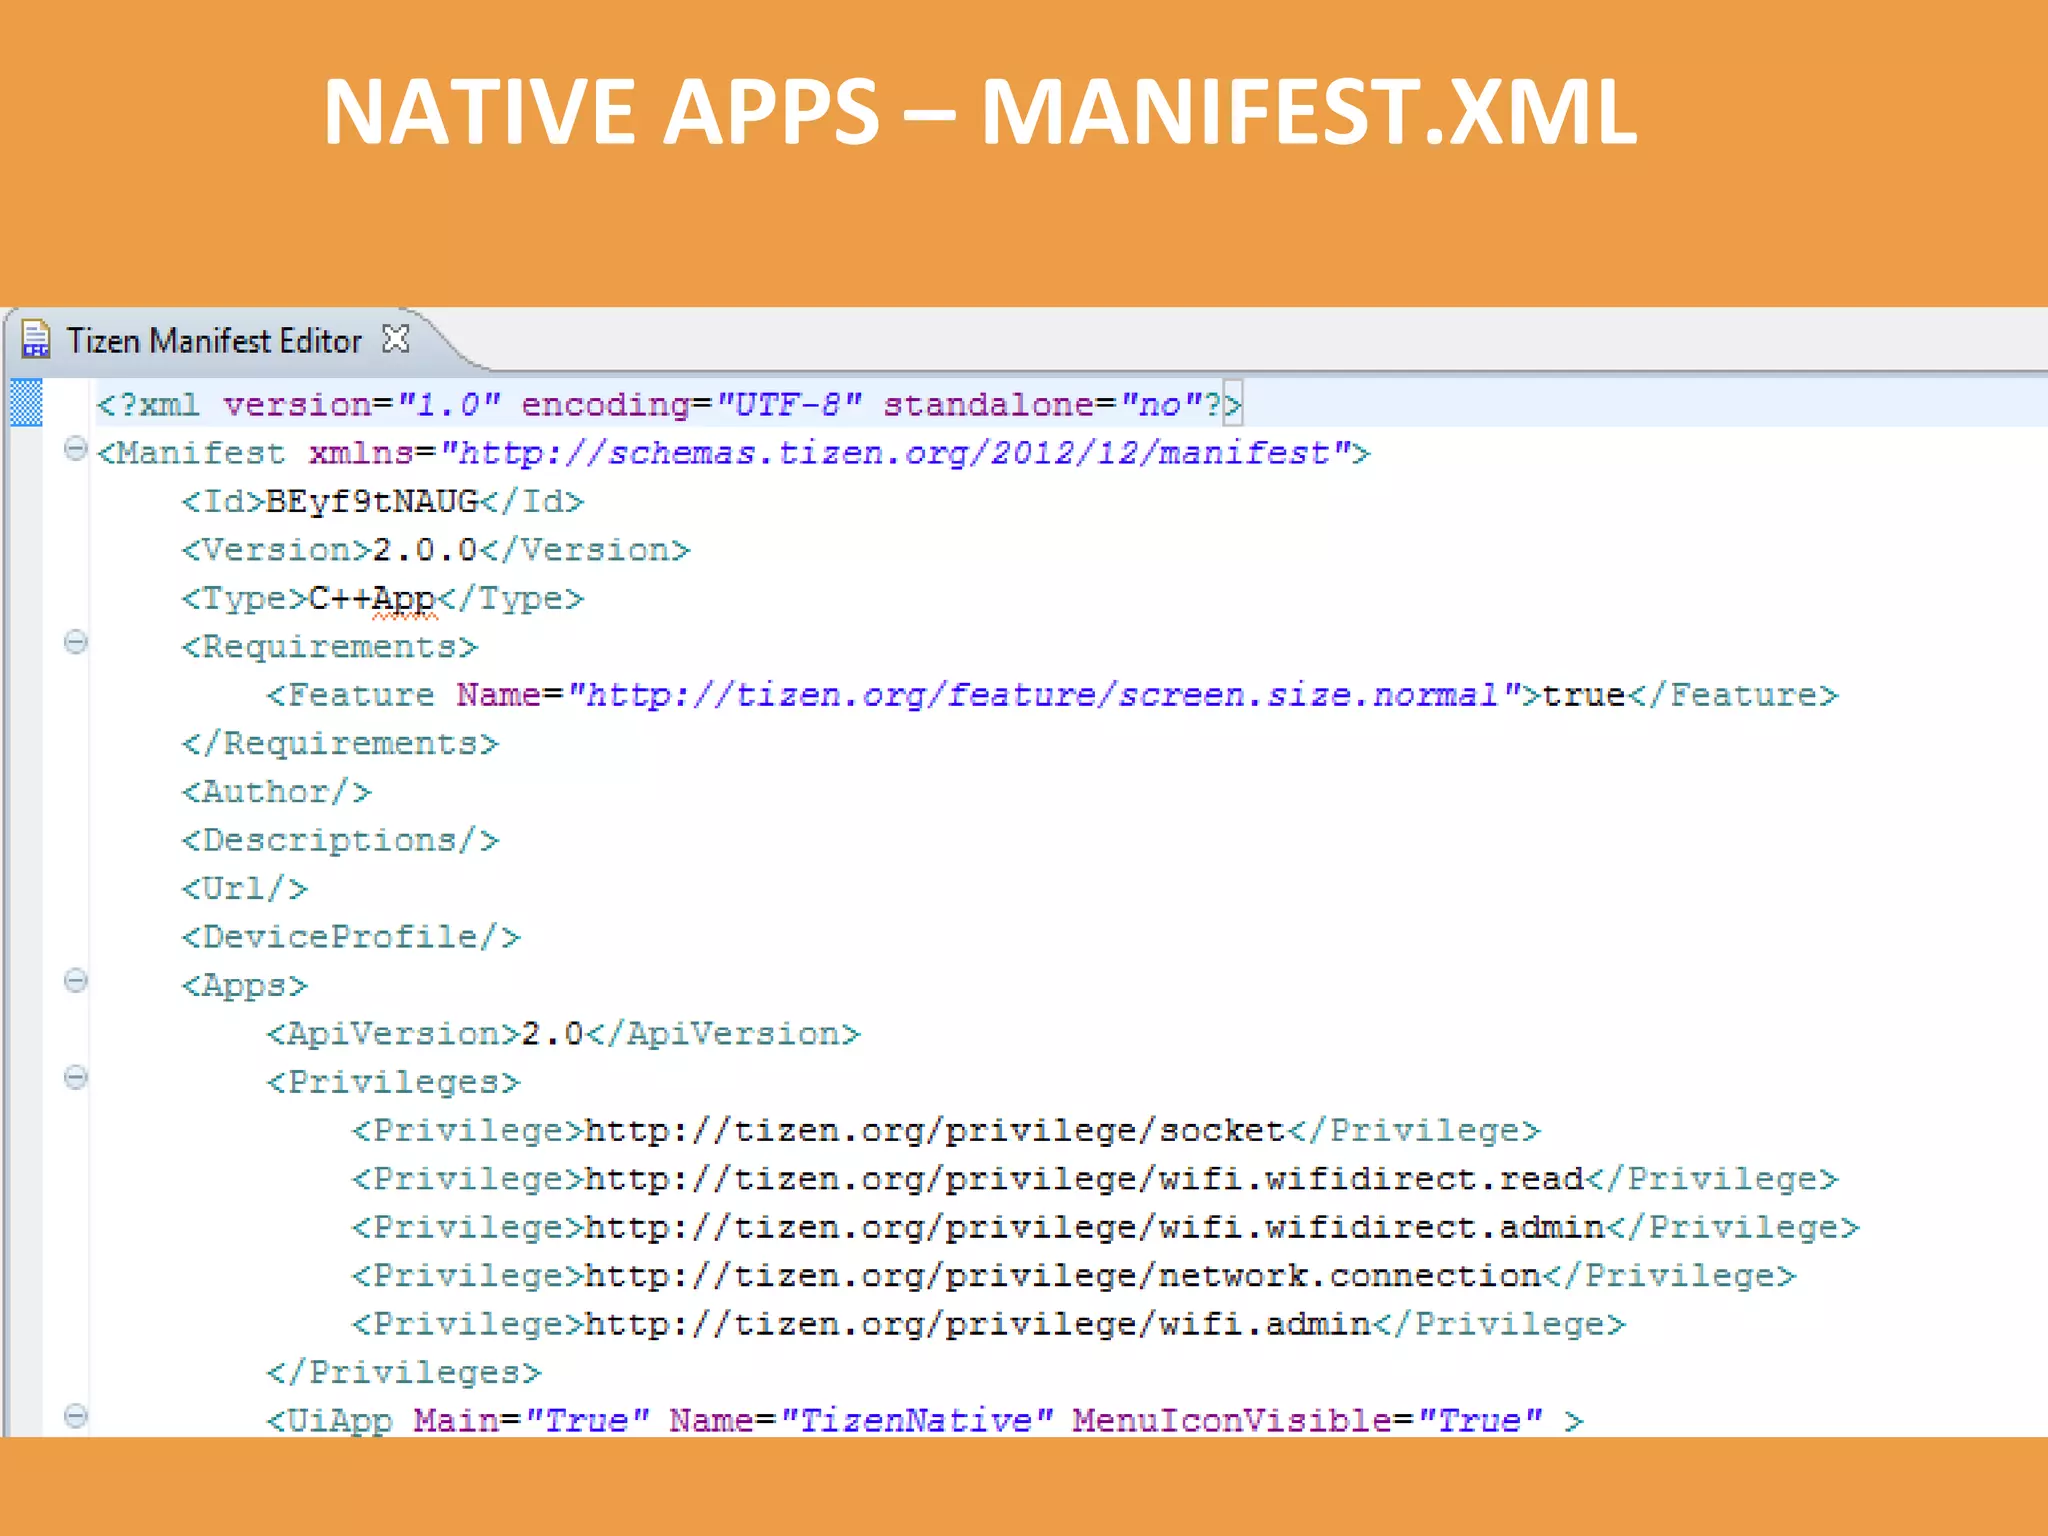Click the standalone attribute value no

pyautogui.click(x=1160, y=404)
